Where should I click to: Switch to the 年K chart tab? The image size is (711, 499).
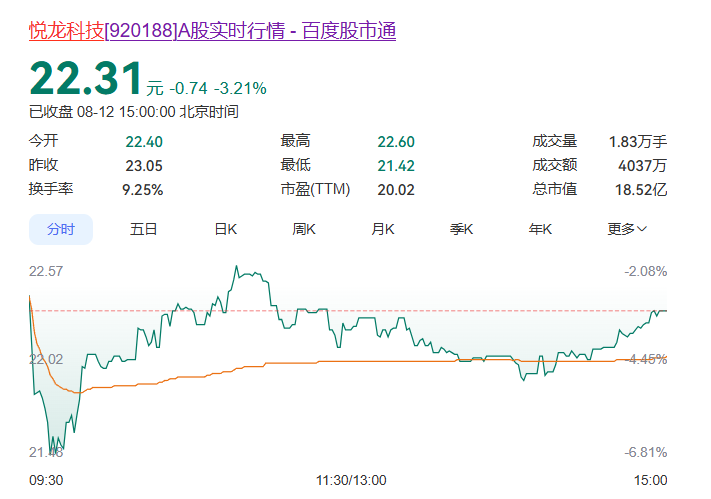[x=540, y=229]
